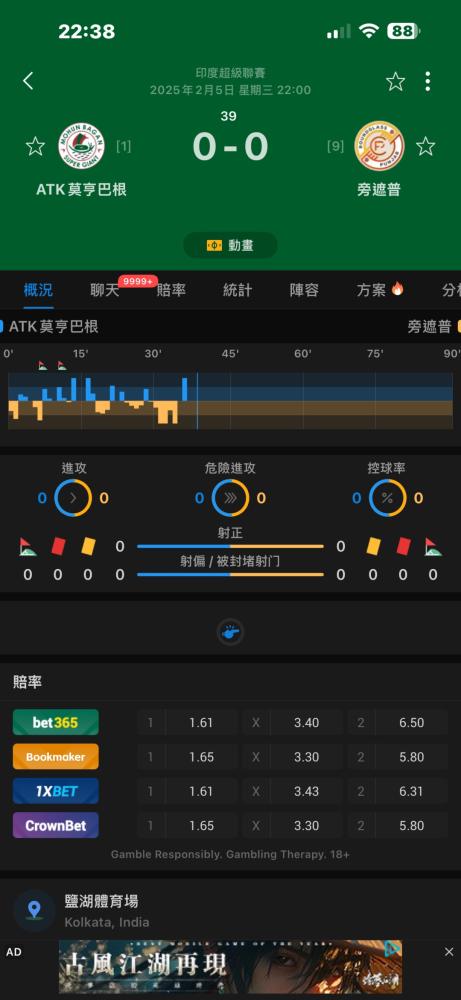The width and height of the screenshot is (461, 1000).
Task: Switch to the 統計 statistics tab
Action: click(237, 290)
